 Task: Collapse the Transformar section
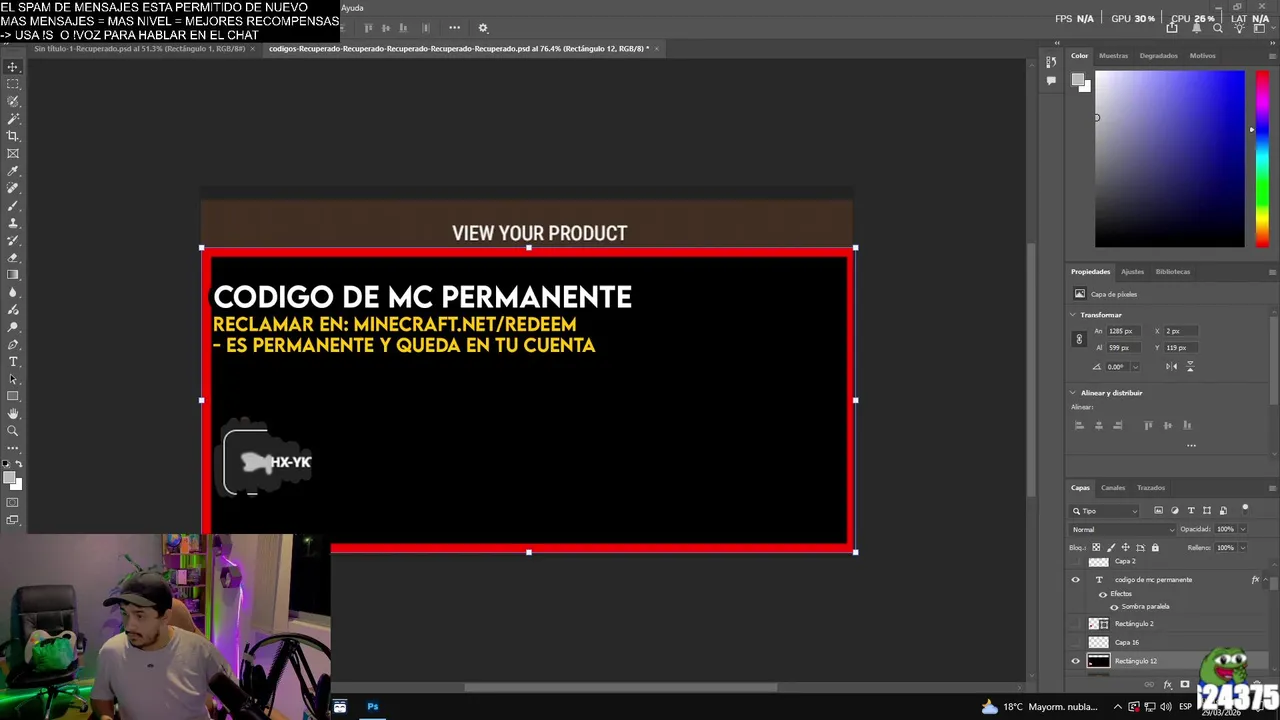click(x=1073, y=315)
